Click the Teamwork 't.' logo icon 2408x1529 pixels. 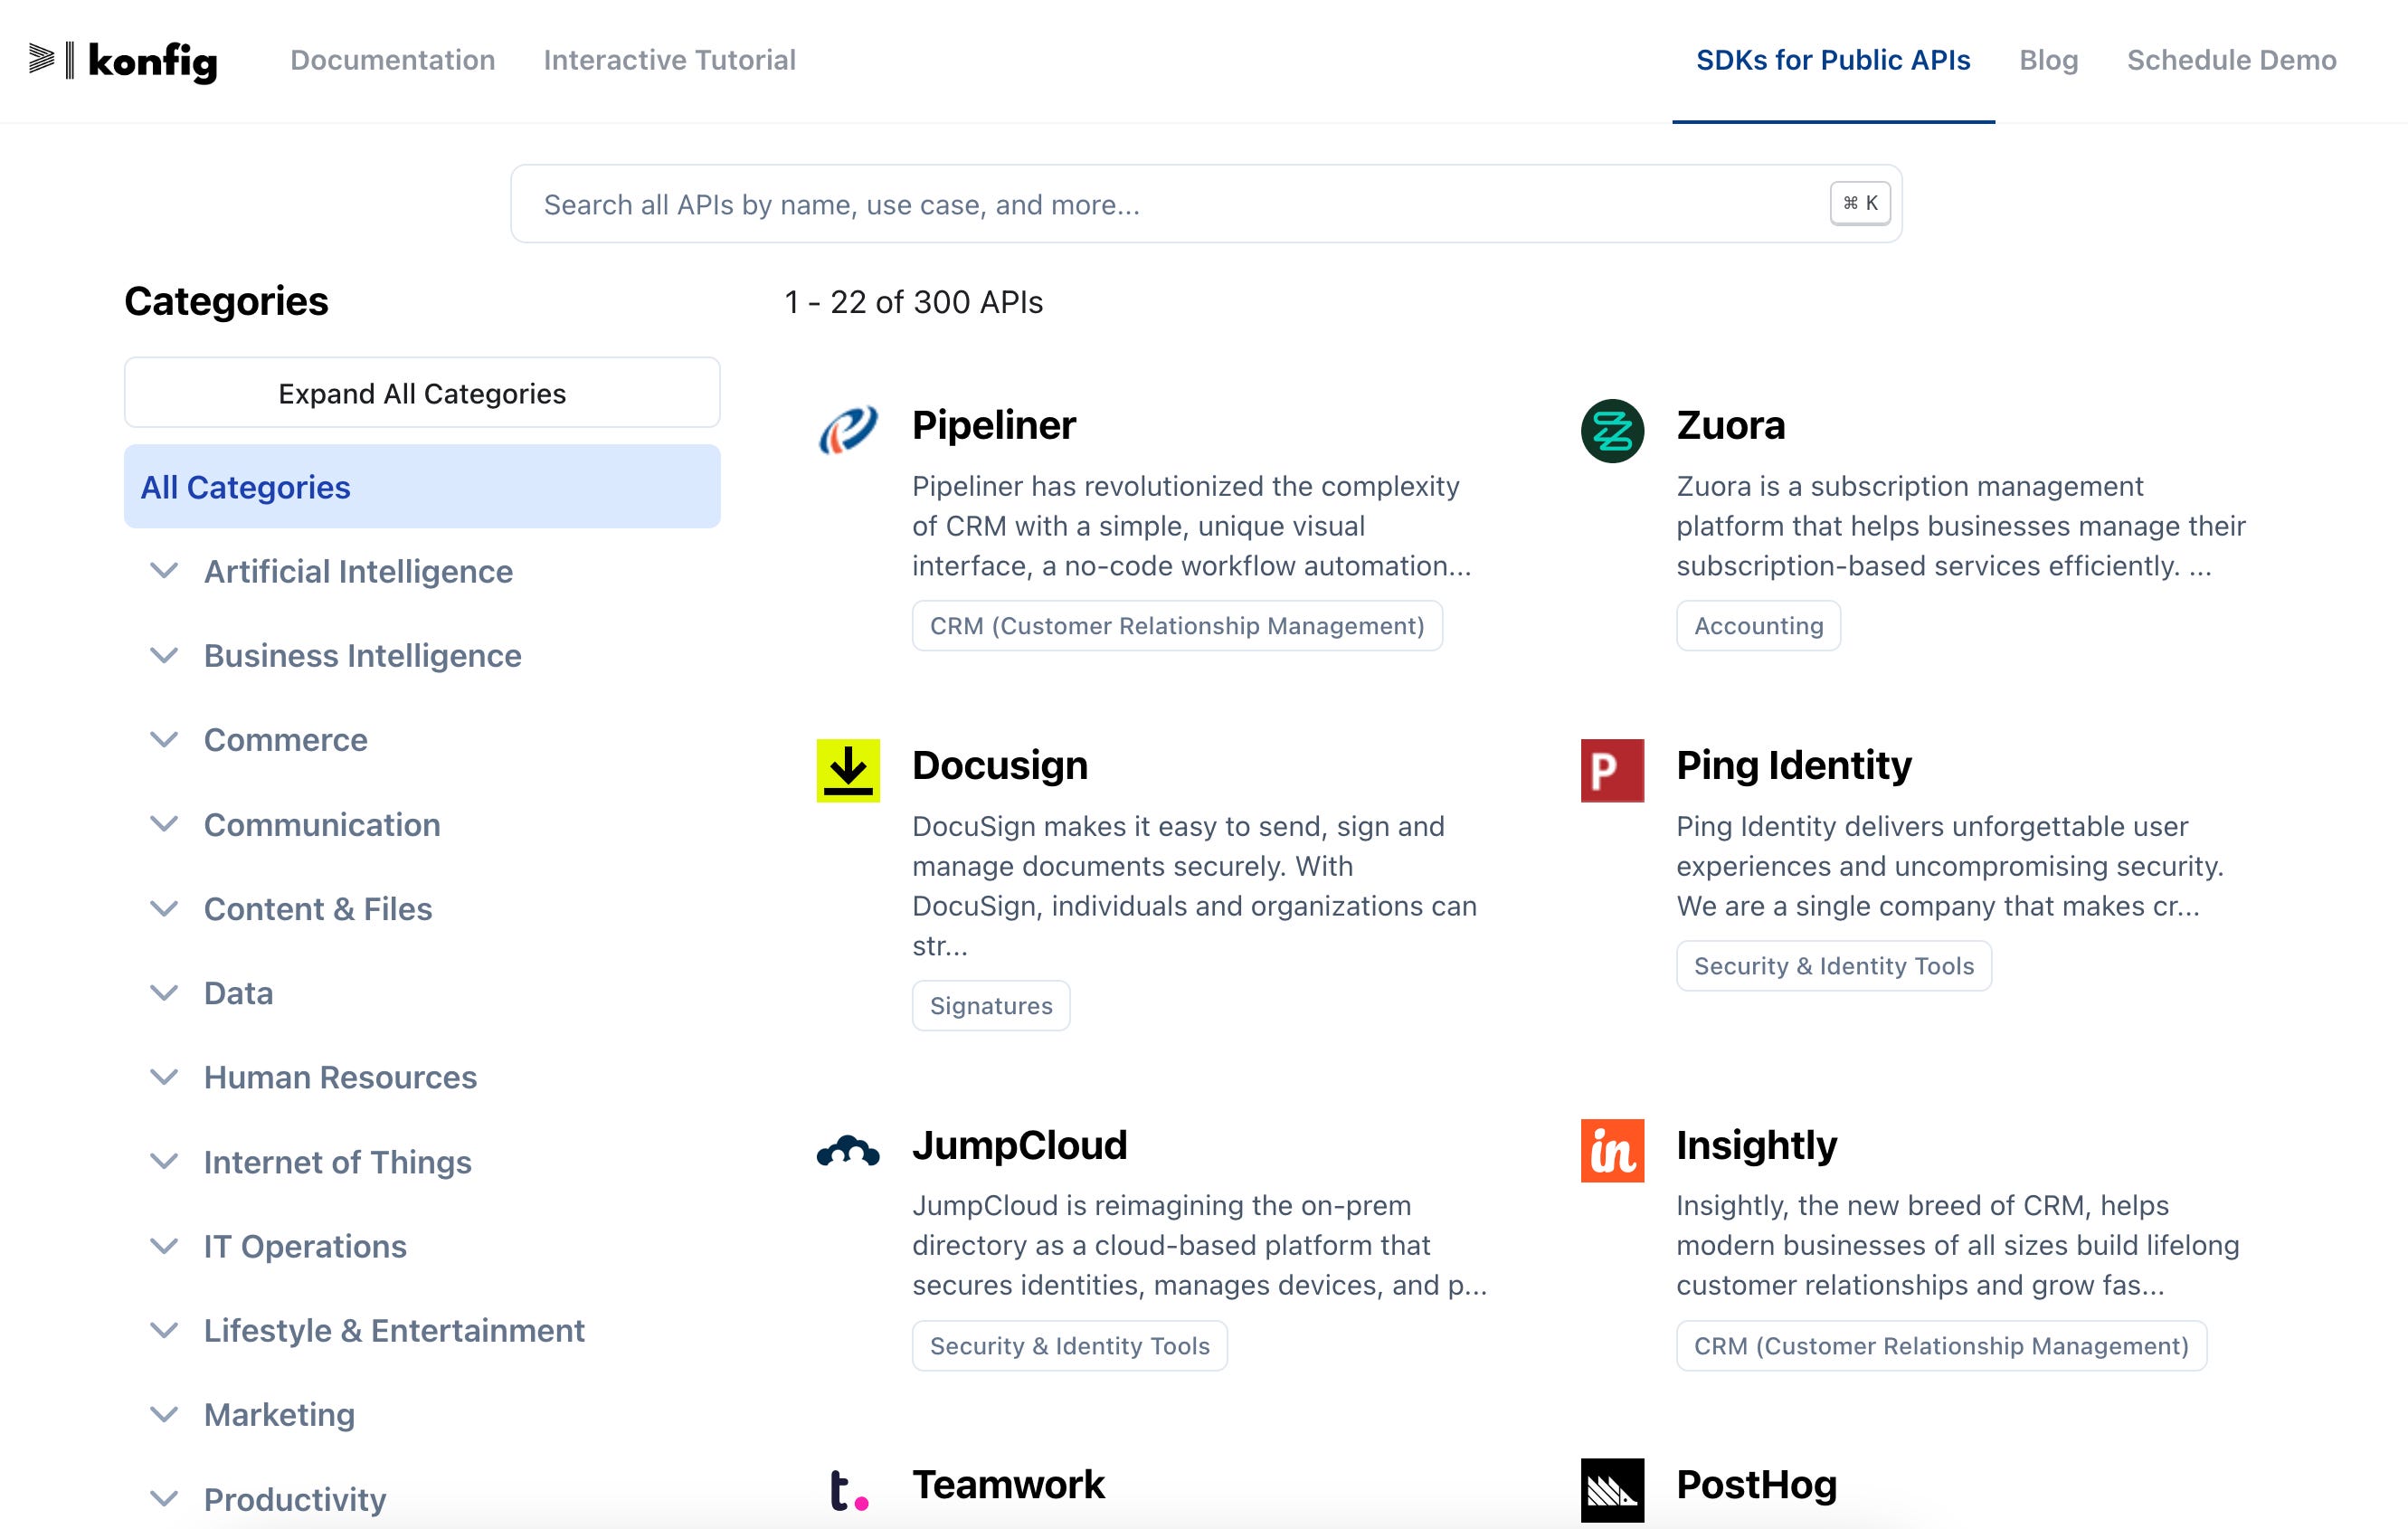pos(847,1490)
